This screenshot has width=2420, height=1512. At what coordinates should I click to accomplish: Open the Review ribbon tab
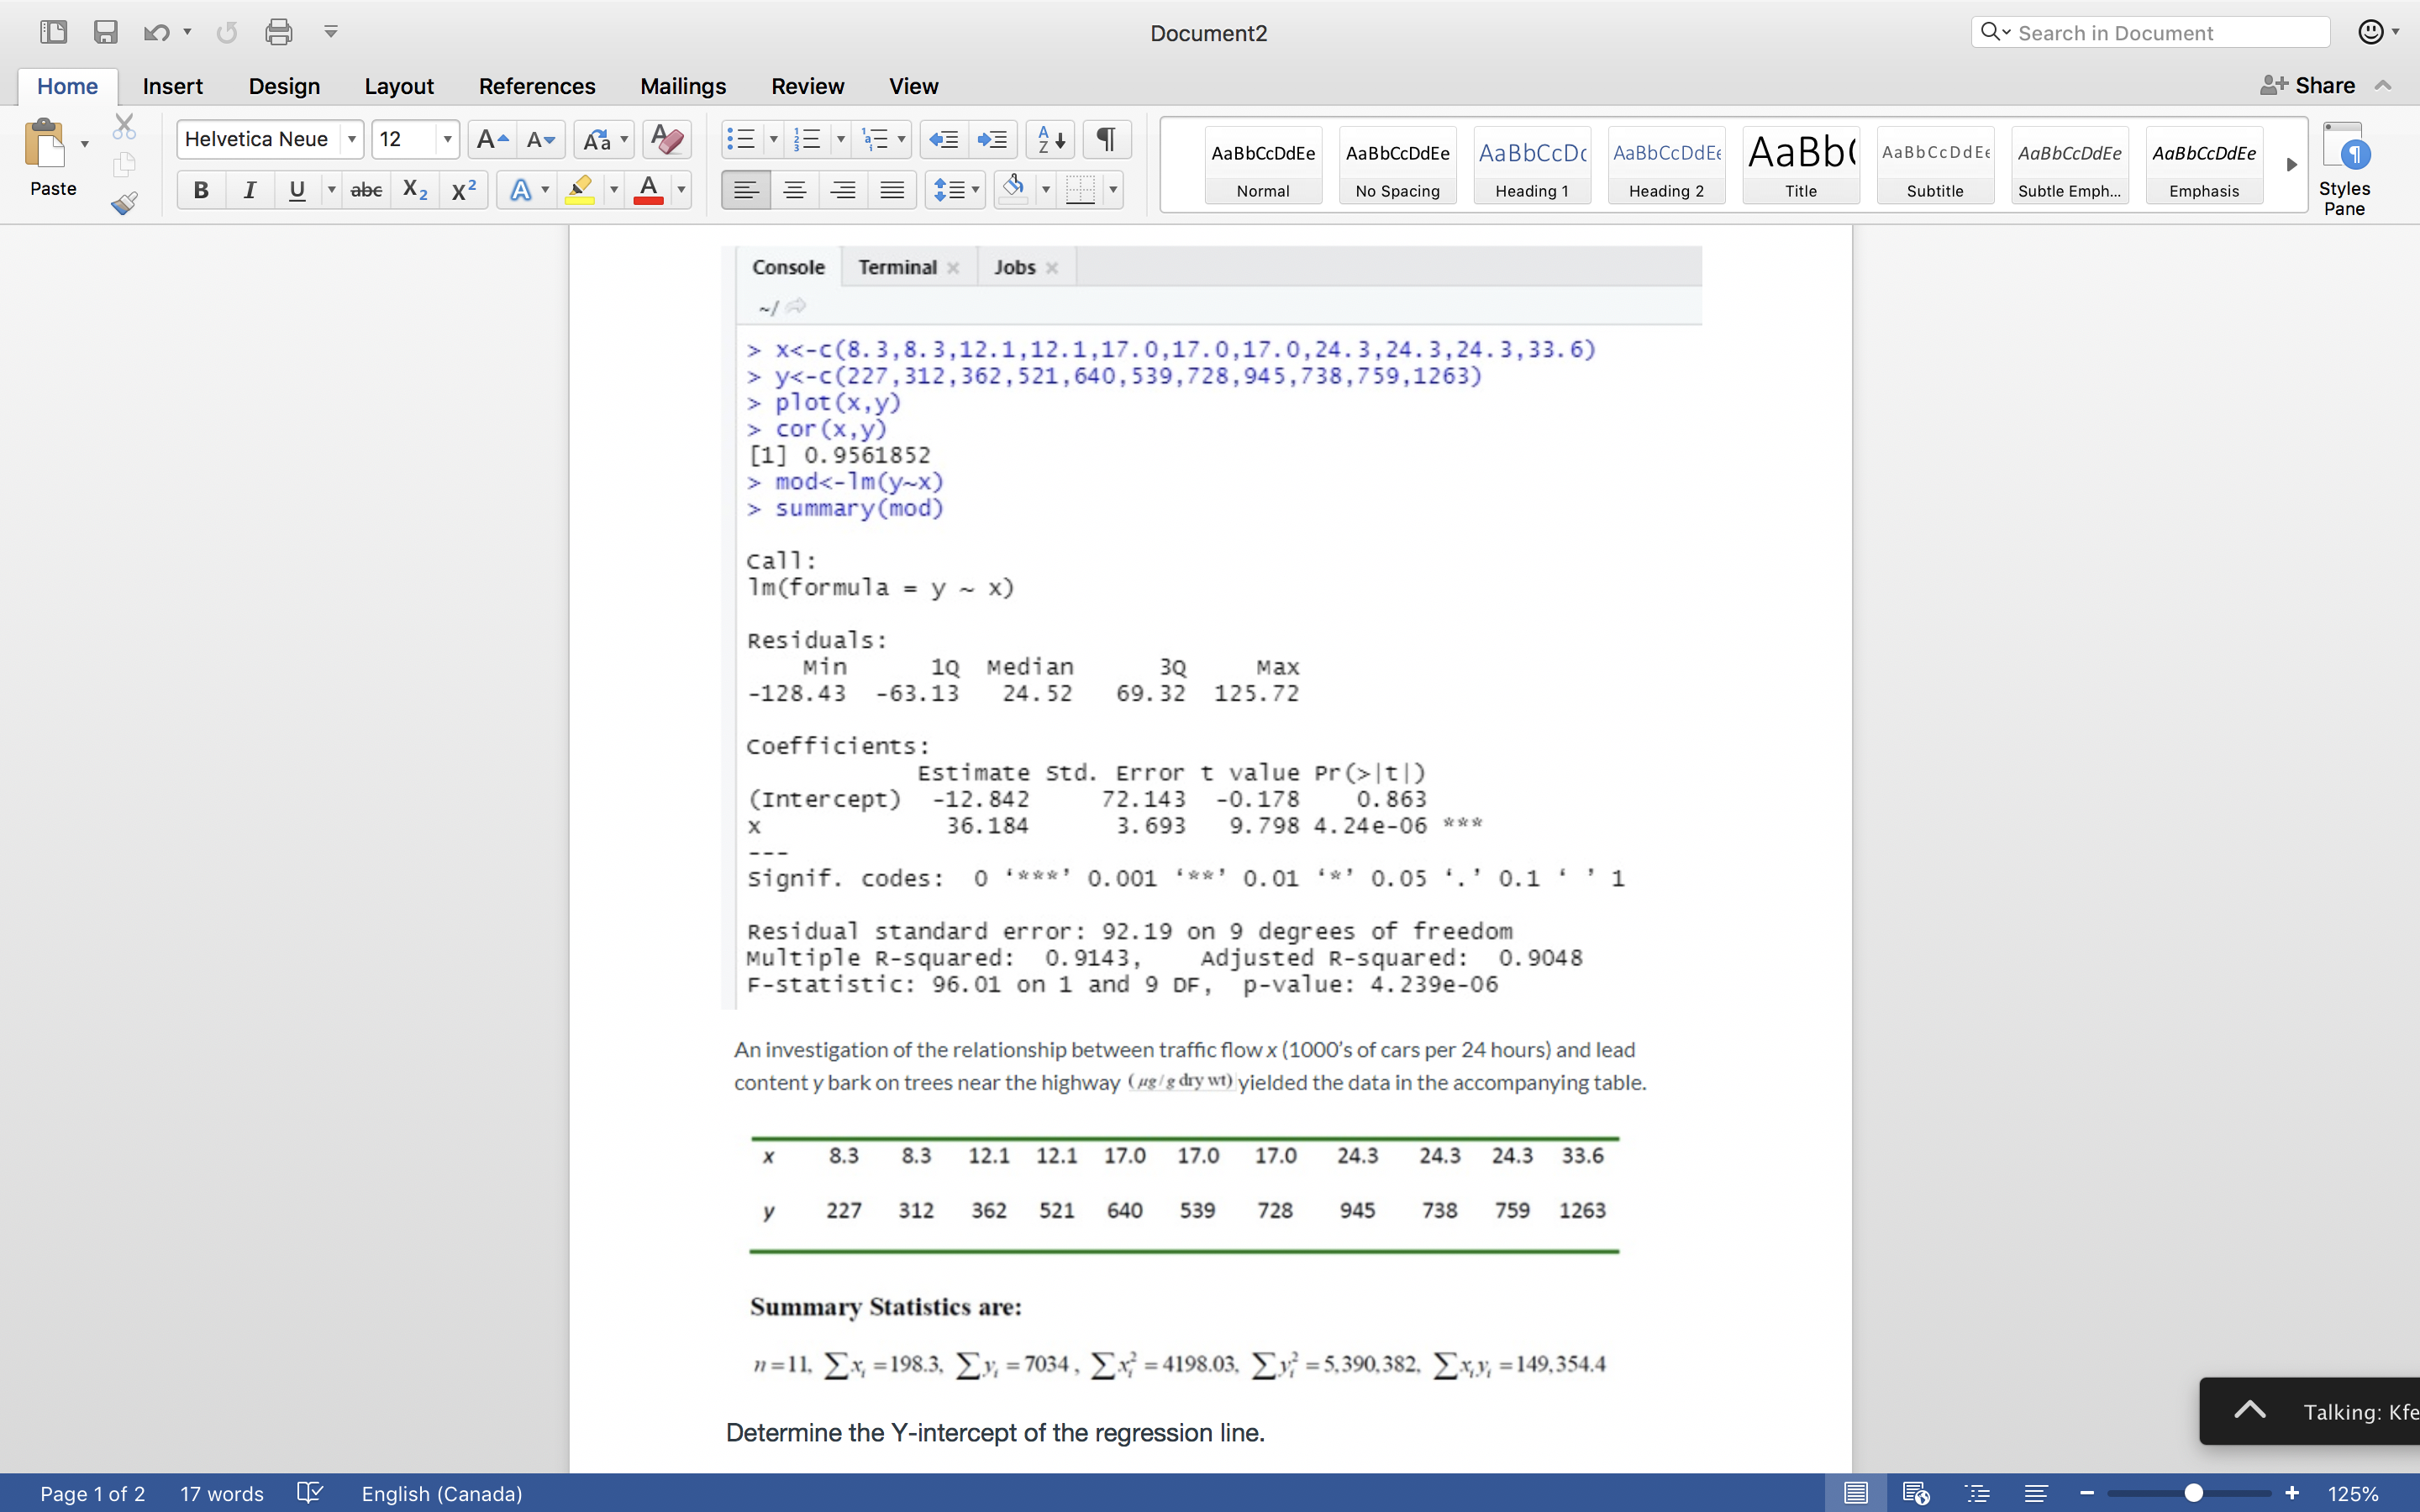coord(807,86)
